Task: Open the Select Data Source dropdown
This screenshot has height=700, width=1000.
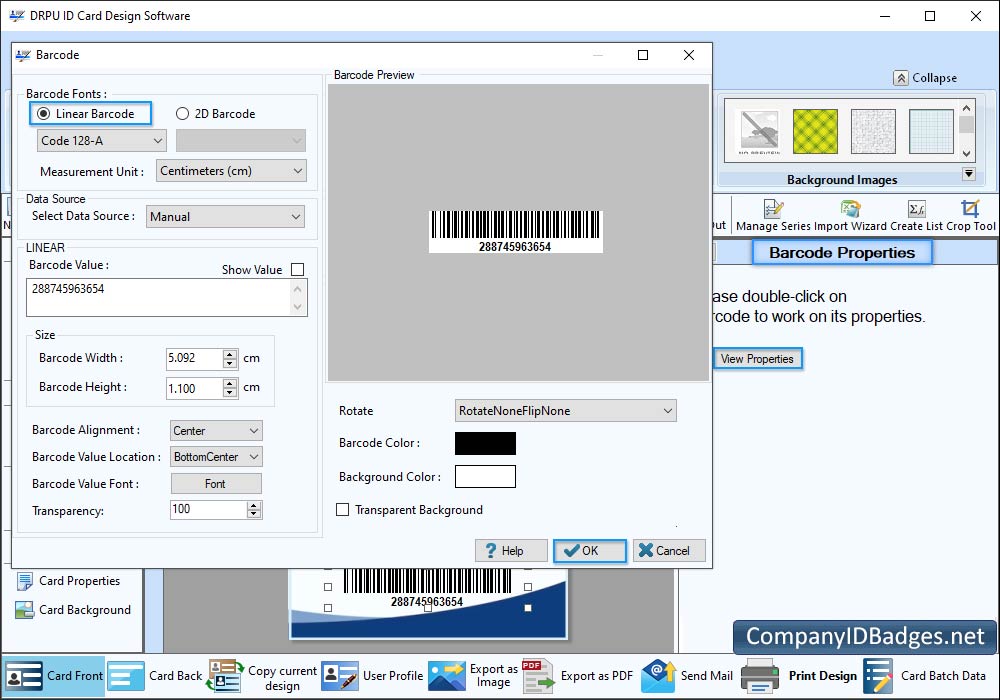Action: tap(225, 217)
